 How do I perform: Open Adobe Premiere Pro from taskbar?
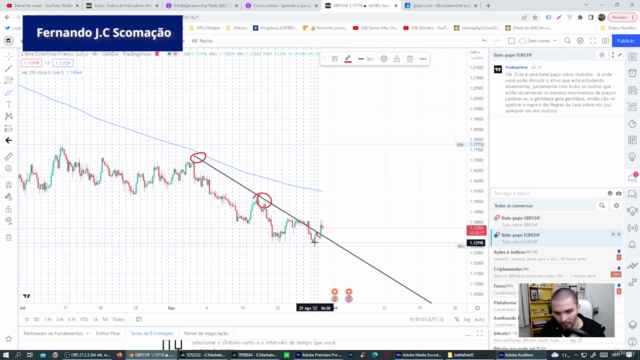click(x=319, y=355)
